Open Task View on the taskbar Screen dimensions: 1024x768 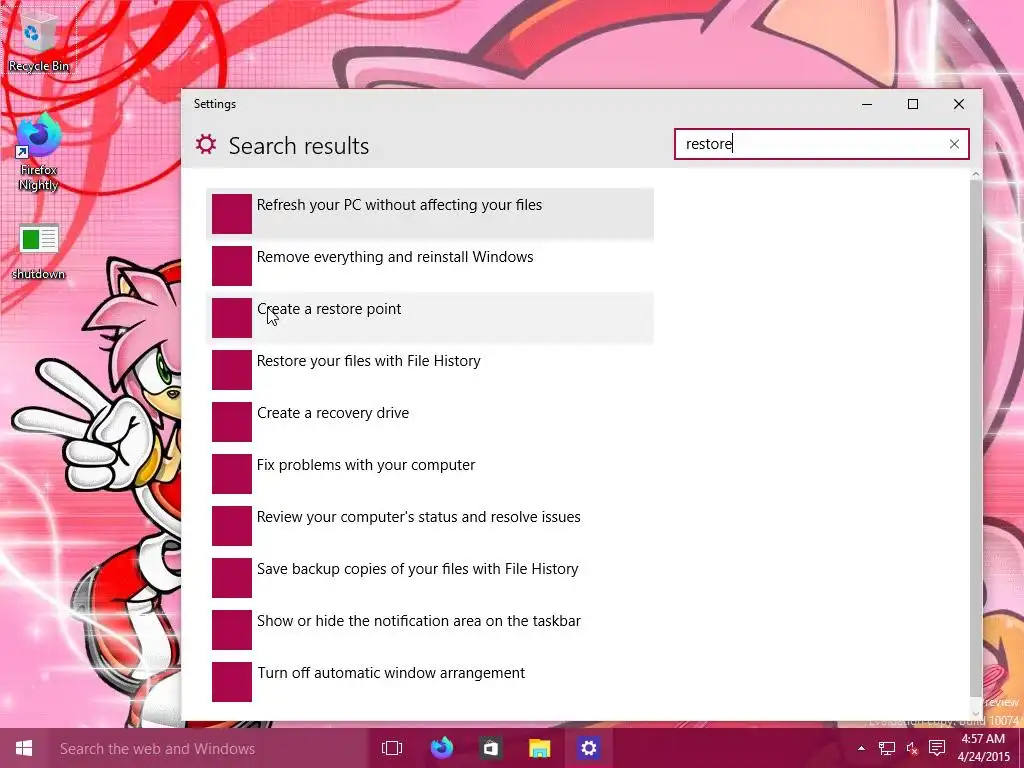[392, 748]
